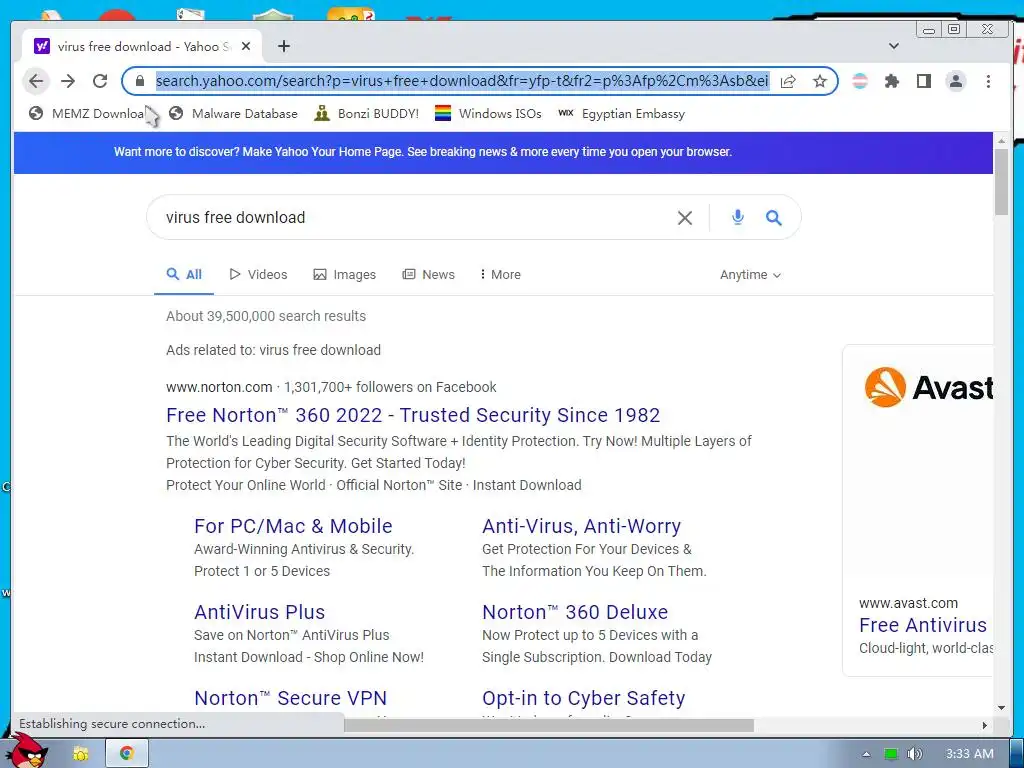The height and width of the screenshot is (768, 1024).
Task: Select the All results tab
Action: pos(184,275)
